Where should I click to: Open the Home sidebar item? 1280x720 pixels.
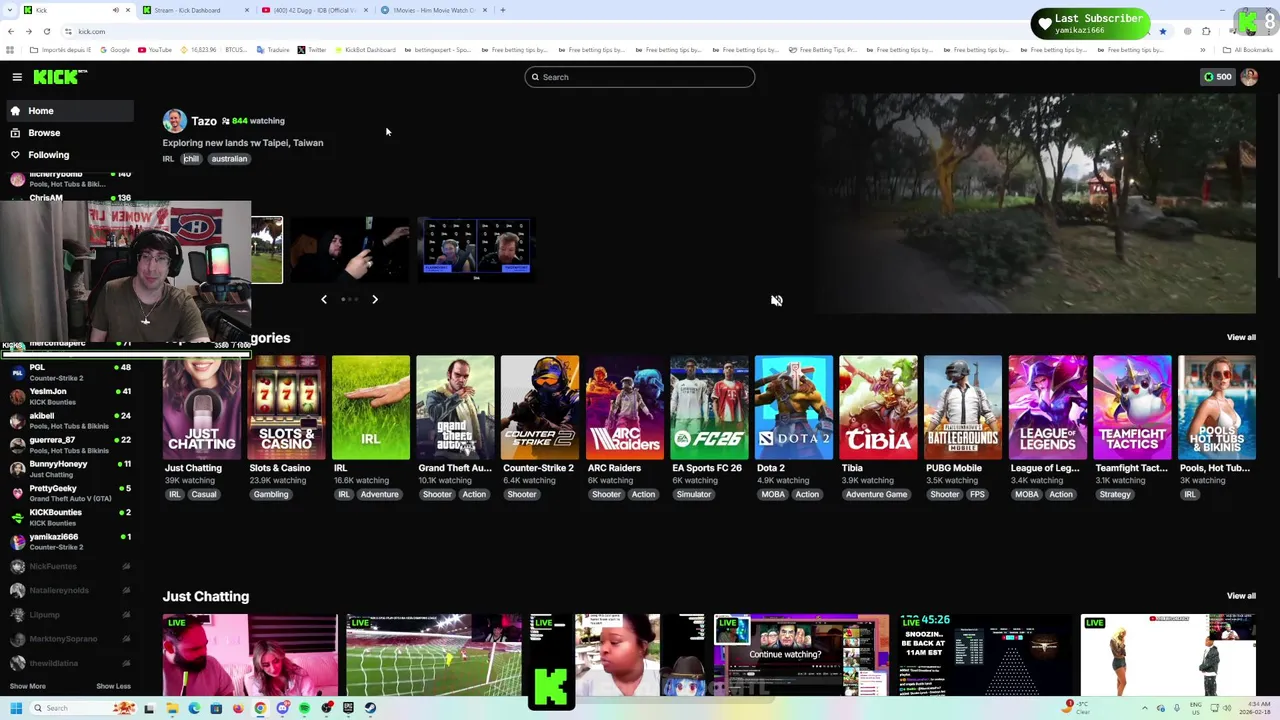click(68, 111)
